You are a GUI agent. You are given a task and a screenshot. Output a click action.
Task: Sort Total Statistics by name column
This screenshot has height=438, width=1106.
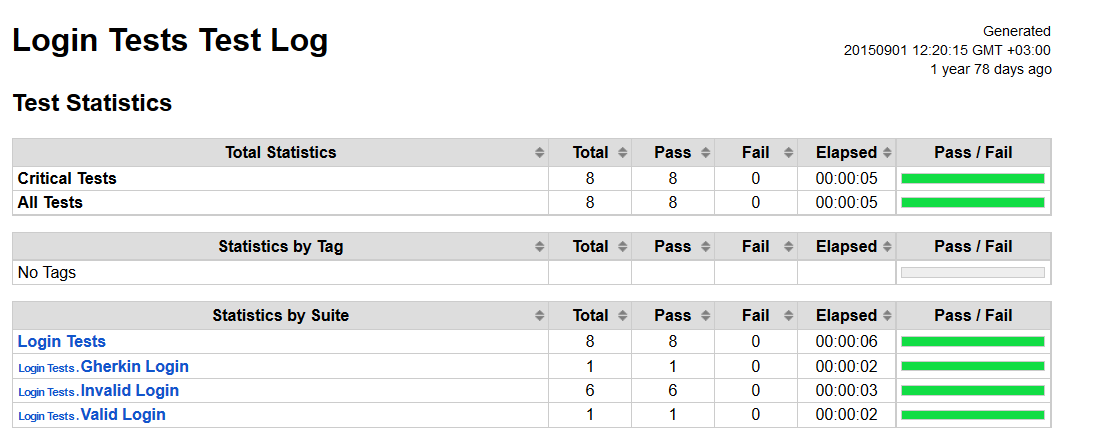coord(540,152)
